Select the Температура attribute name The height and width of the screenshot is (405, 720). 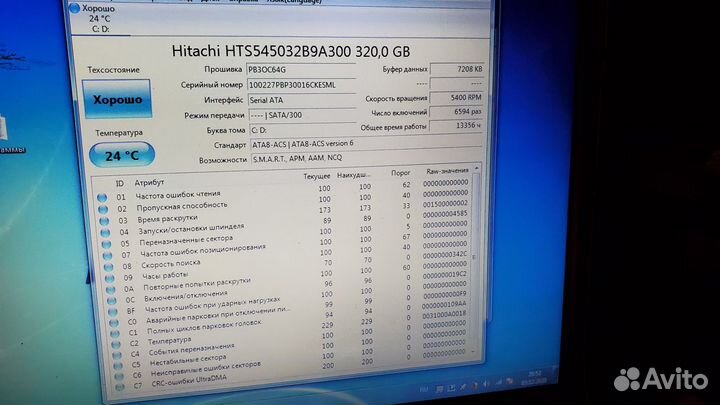[169, 341]
